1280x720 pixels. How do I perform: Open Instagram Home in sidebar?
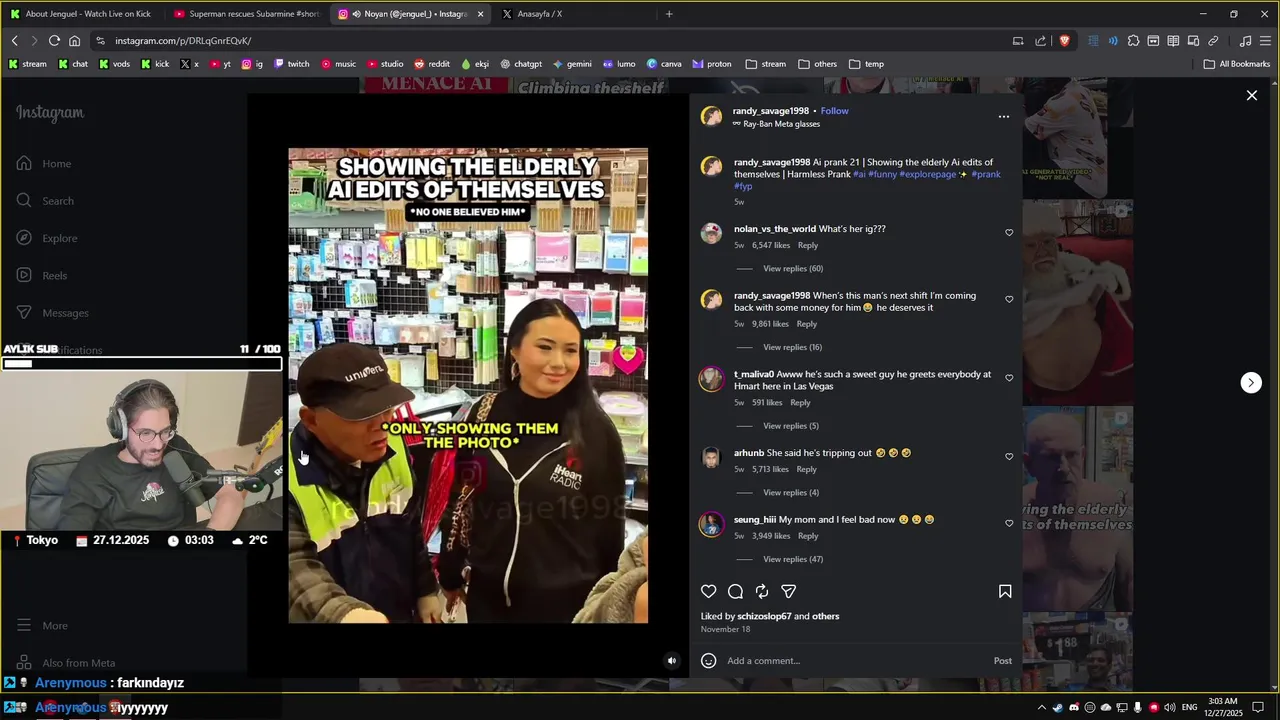click(x=45, y=163)
